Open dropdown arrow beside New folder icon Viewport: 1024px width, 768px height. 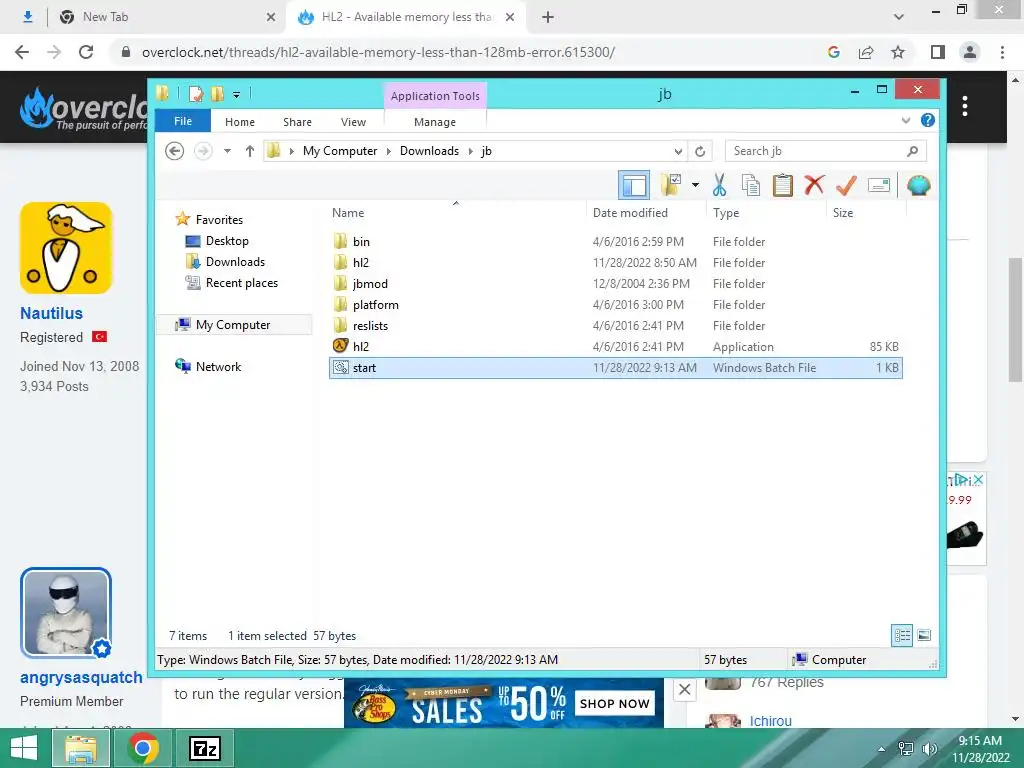point(696,185)
